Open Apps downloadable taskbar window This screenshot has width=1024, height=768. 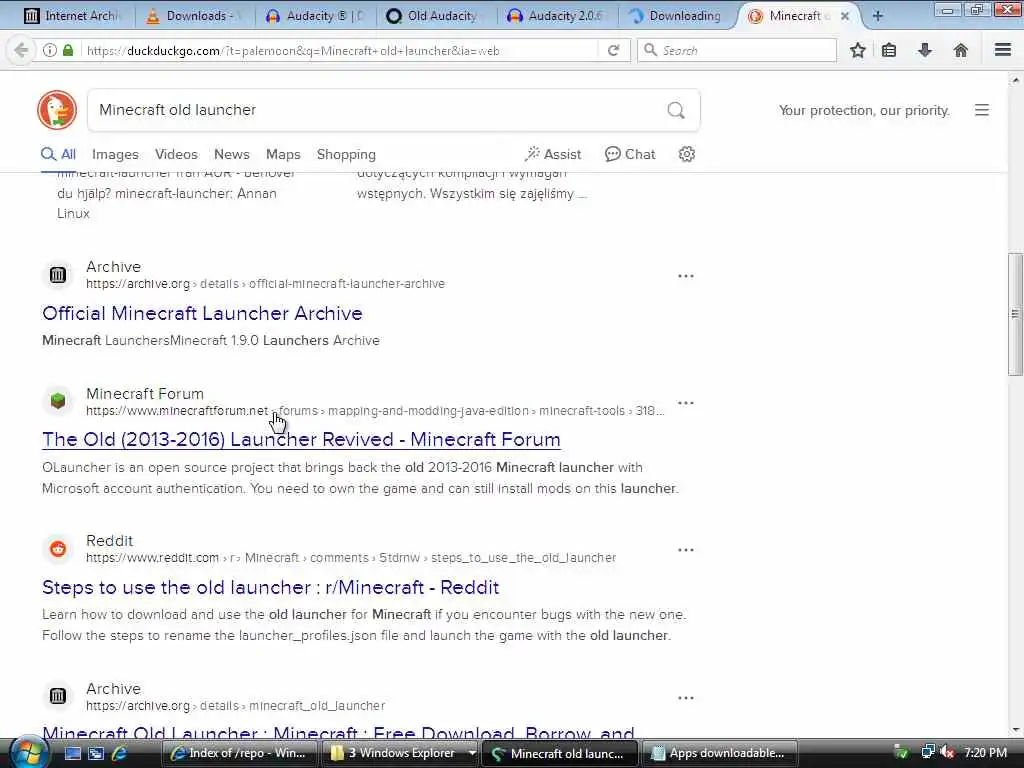[x=720, y=754]
